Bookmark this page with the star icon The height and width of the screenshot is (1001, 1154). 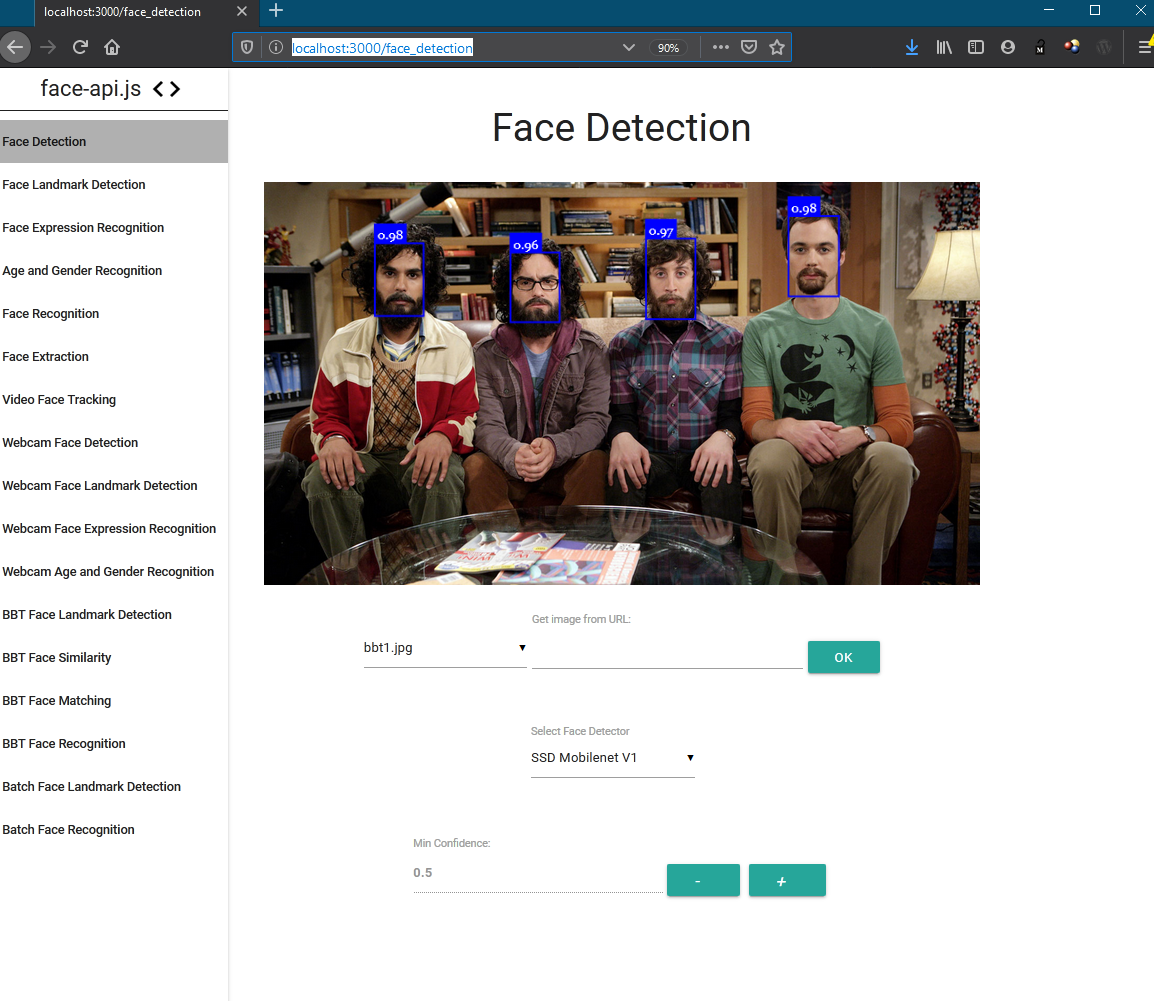coord(777,47)
